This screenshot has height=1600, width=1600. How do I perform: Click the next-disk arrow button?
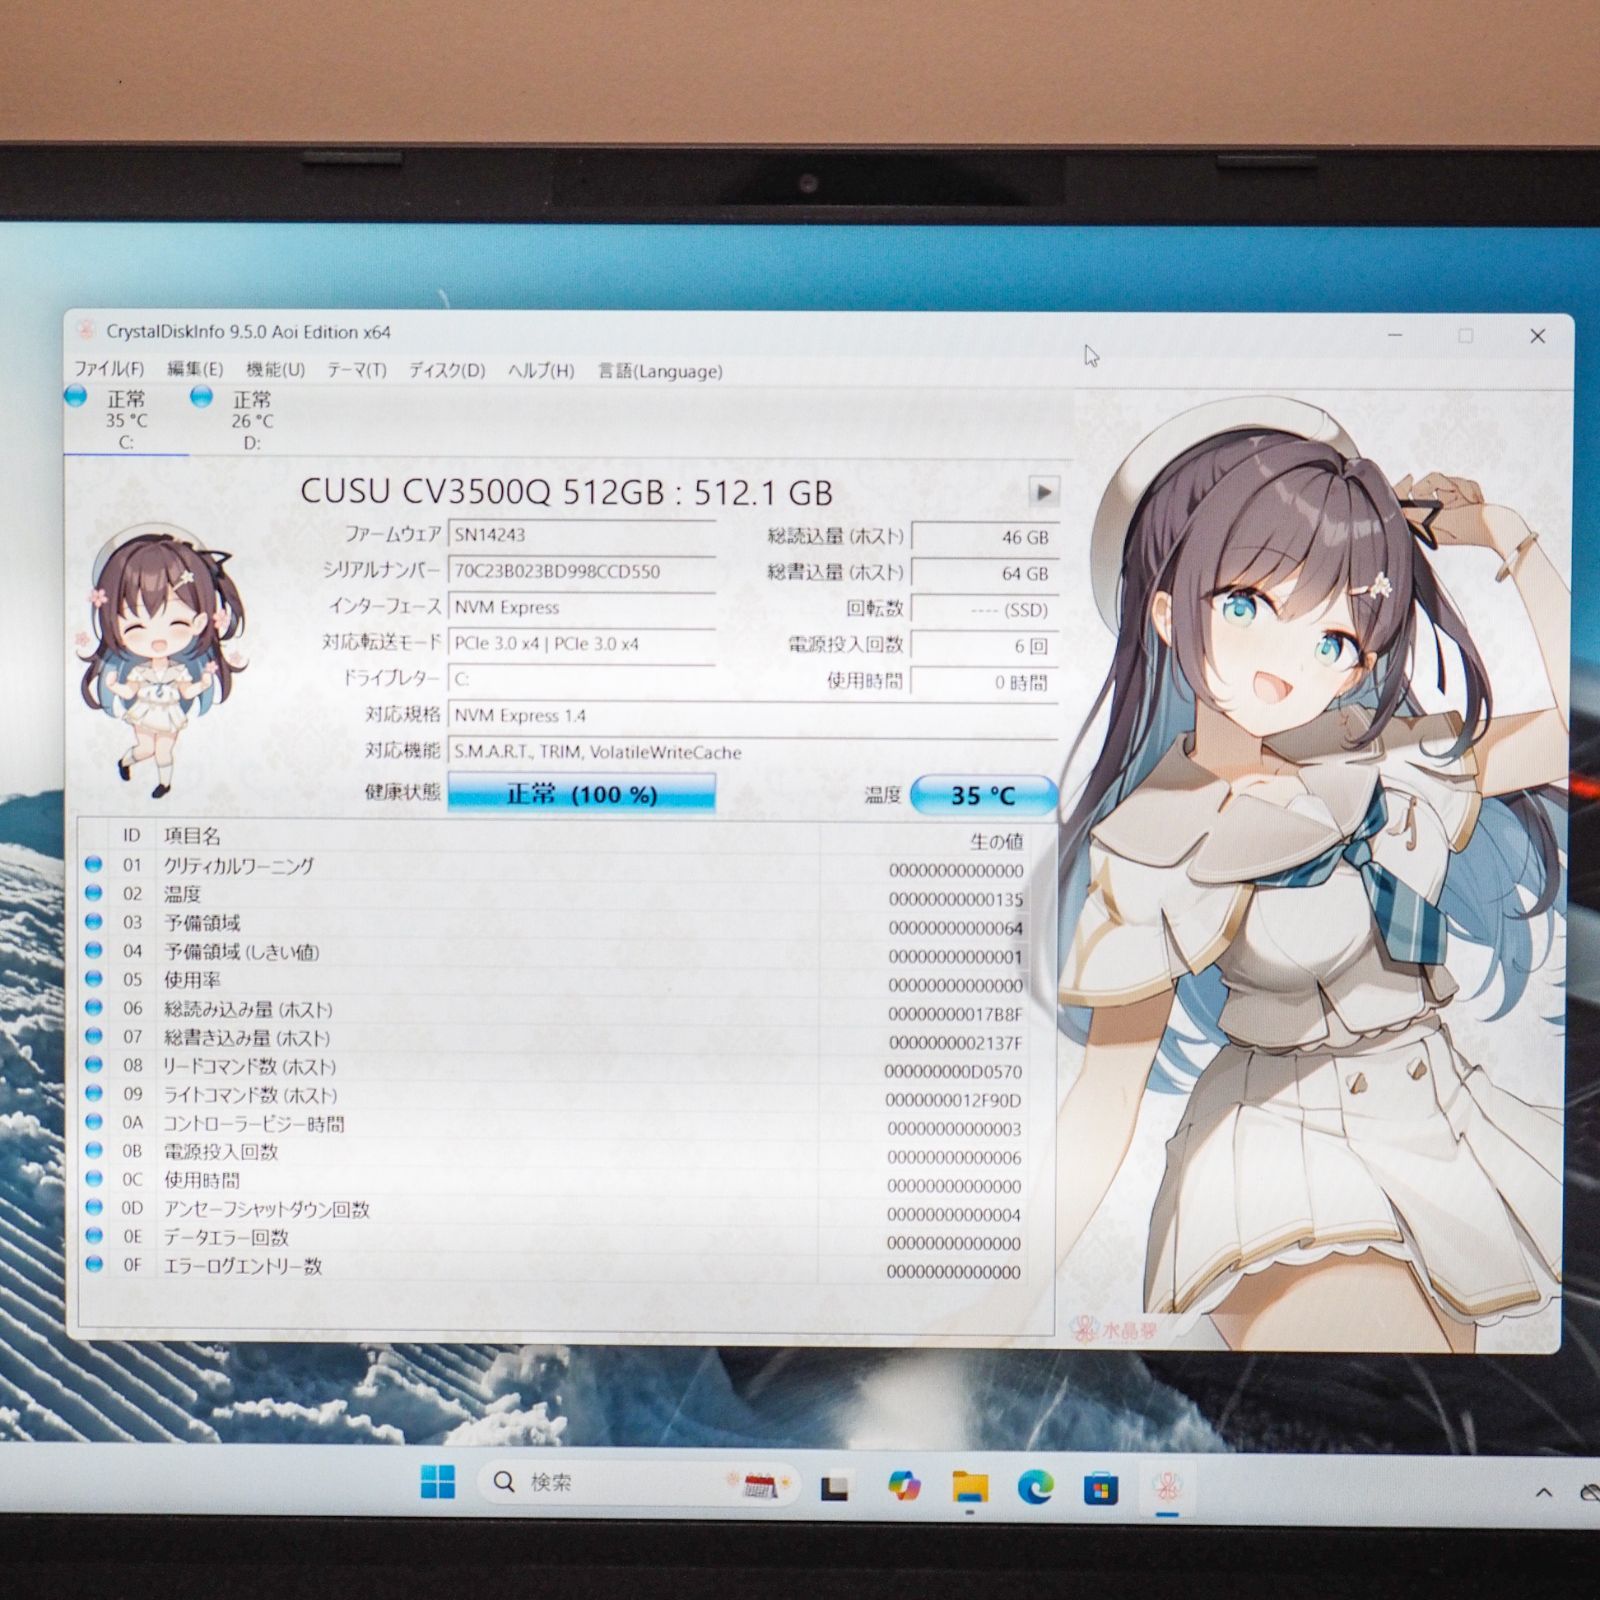pos(1043,492)
